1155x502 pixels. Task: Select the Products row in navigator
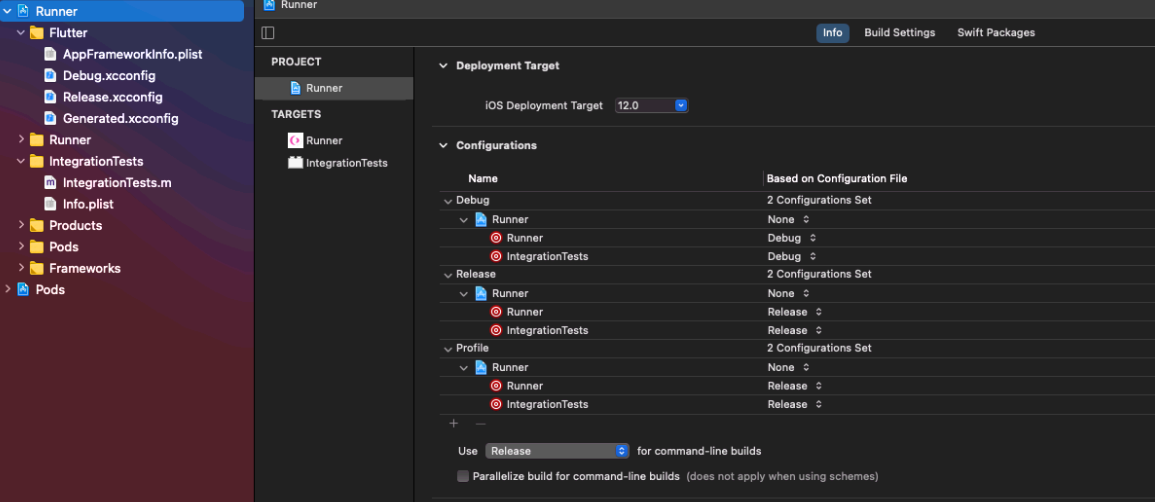122,225
